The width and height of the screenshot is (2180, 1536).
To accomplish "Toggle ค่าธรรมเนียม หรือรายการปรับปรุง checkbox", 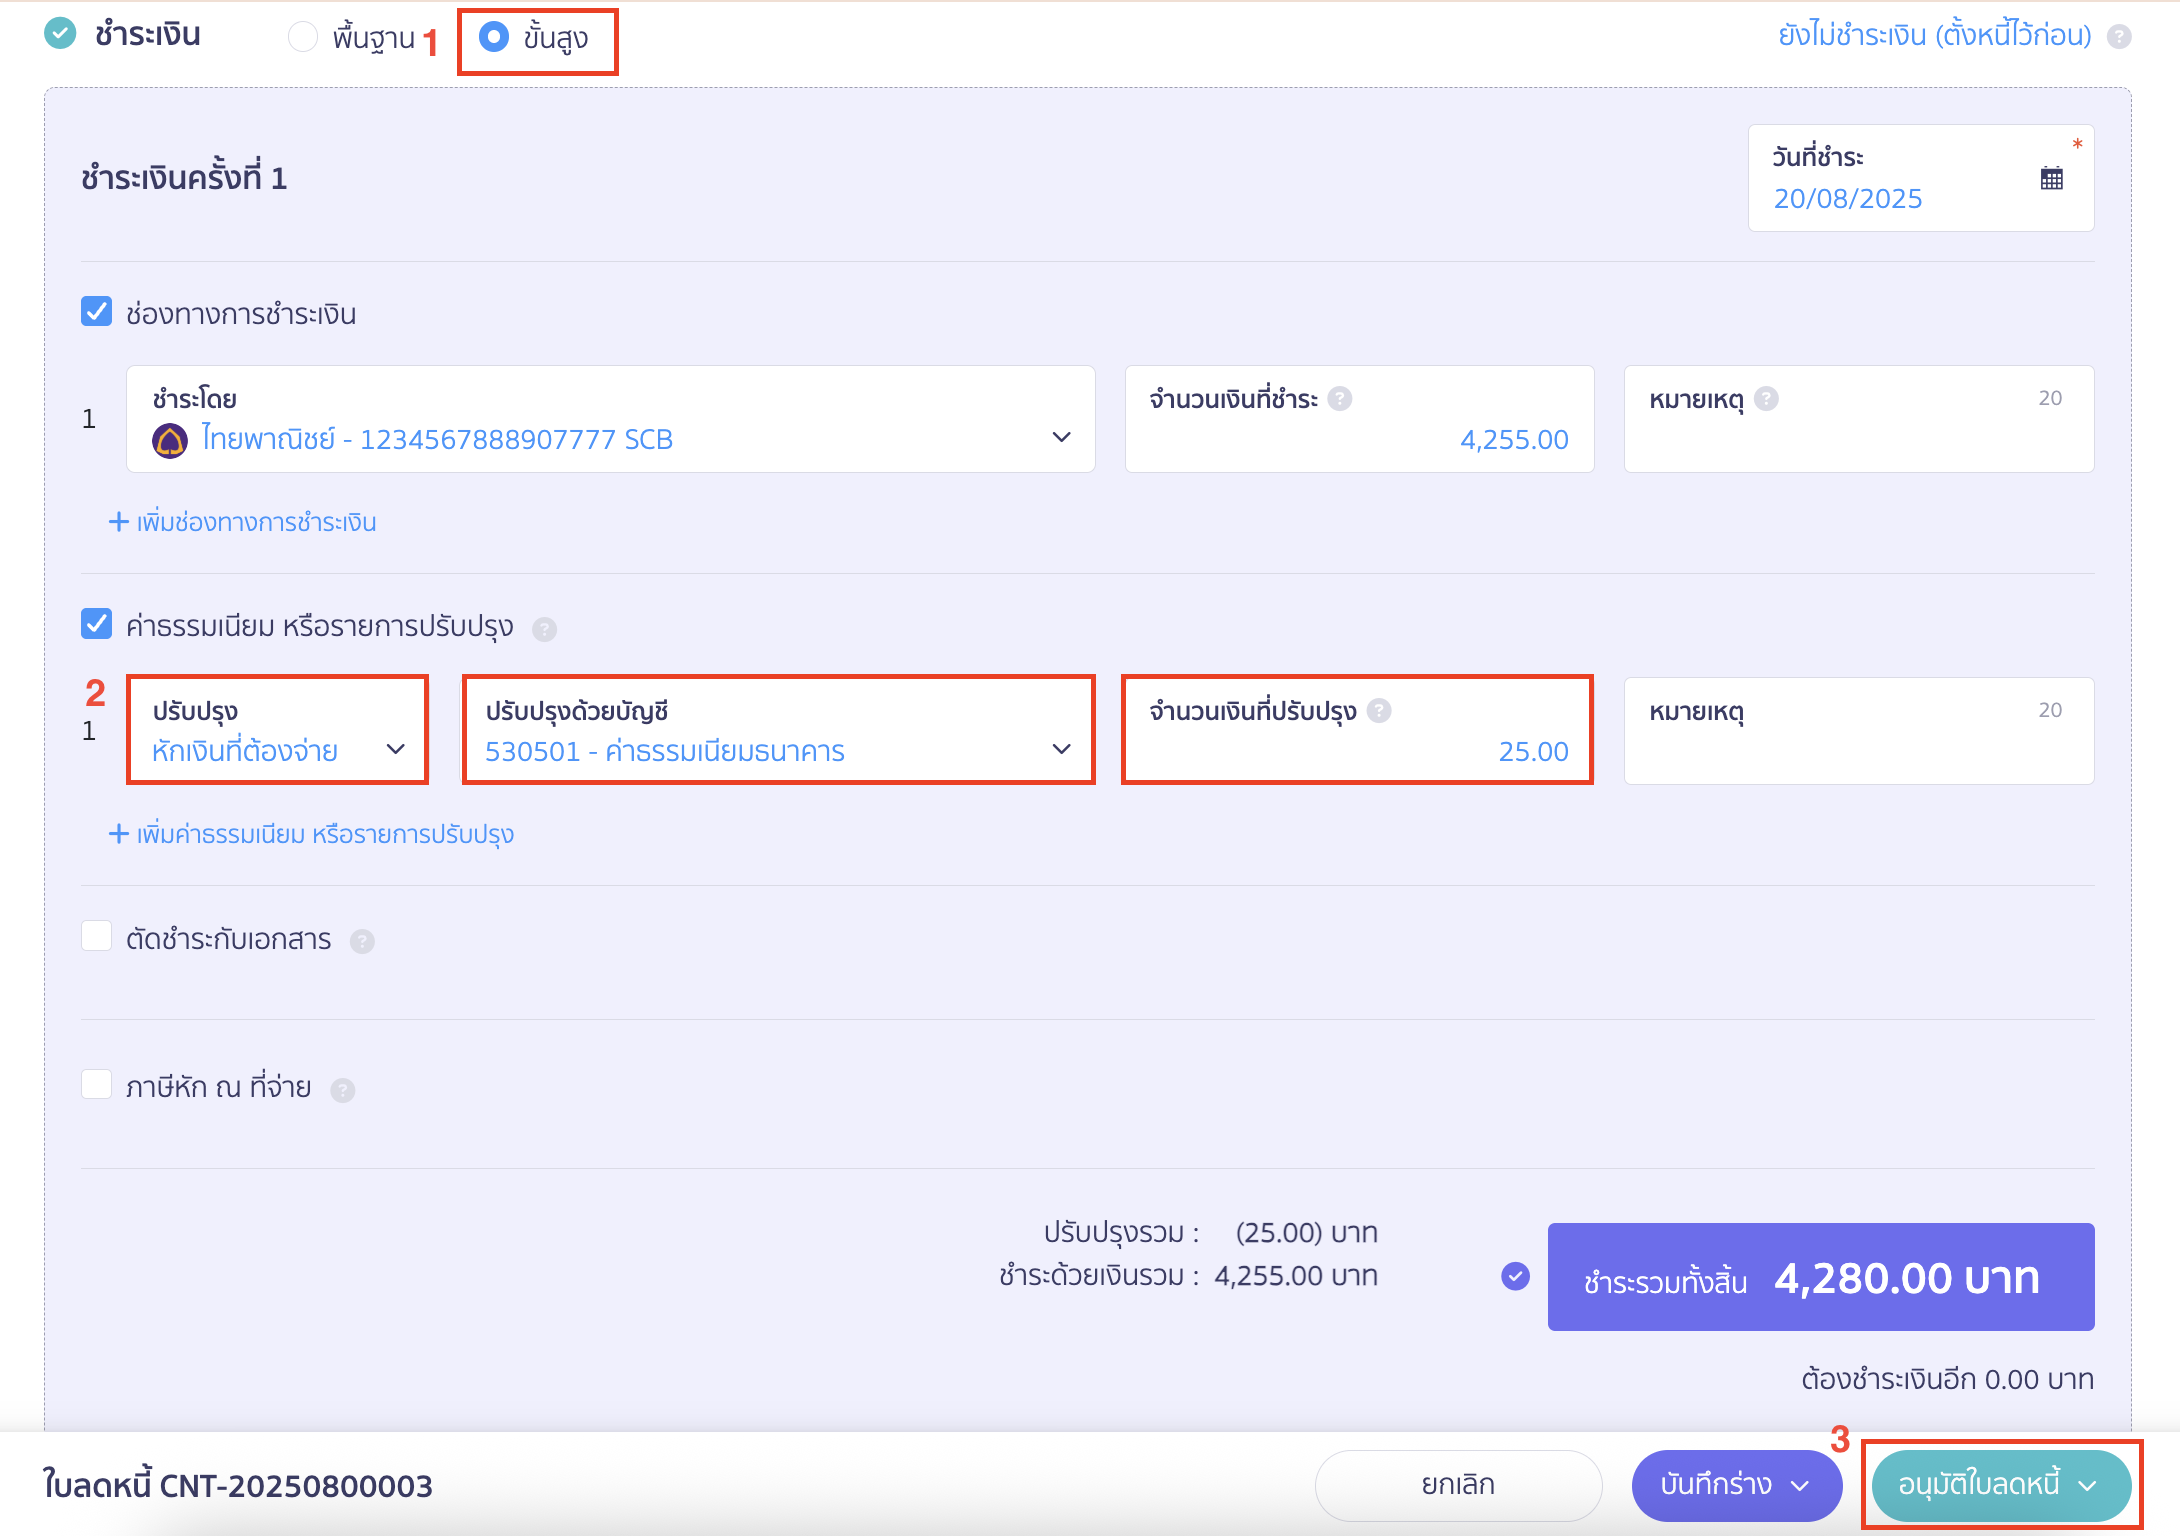I will click(96, 623).
